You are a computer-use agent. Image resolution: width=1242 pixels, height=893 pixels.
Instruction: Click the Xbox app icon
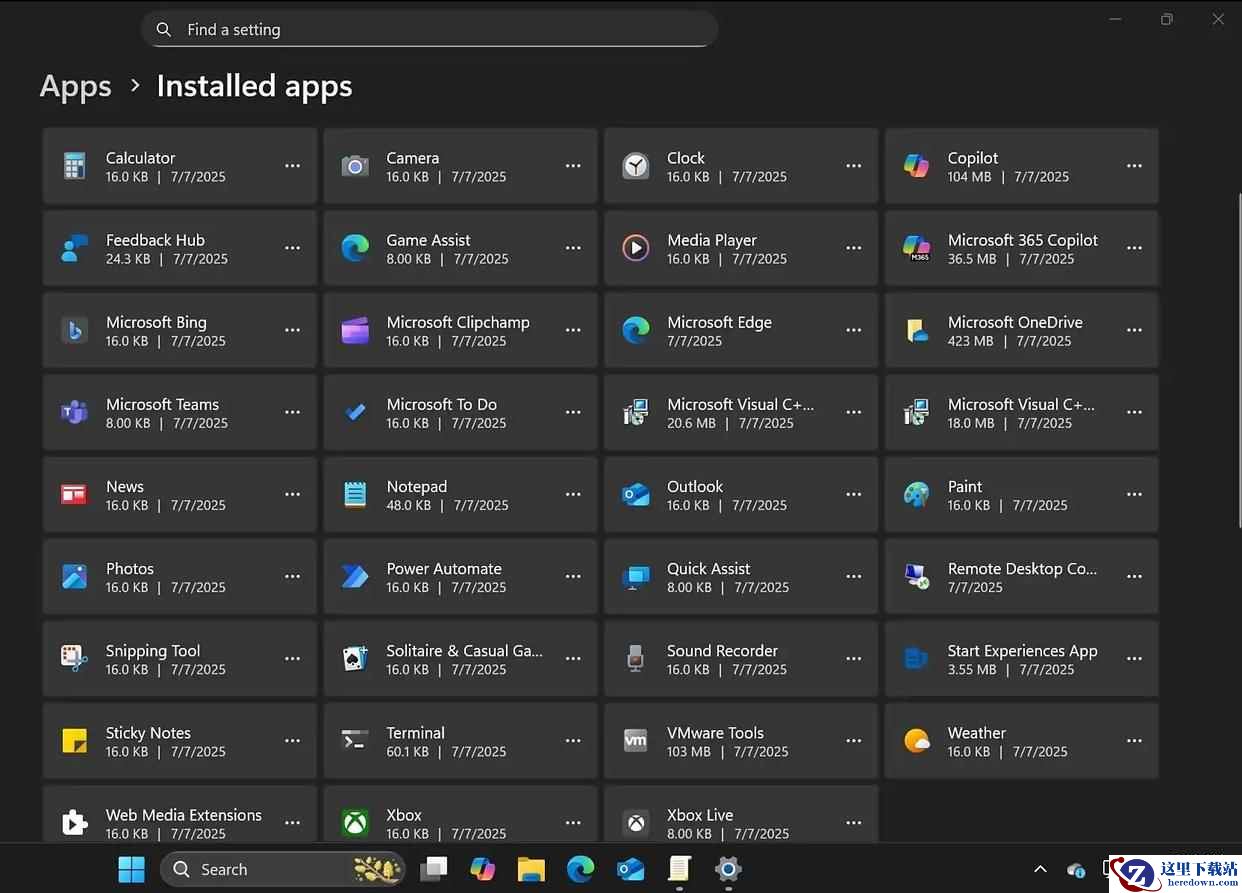point(355,822)
